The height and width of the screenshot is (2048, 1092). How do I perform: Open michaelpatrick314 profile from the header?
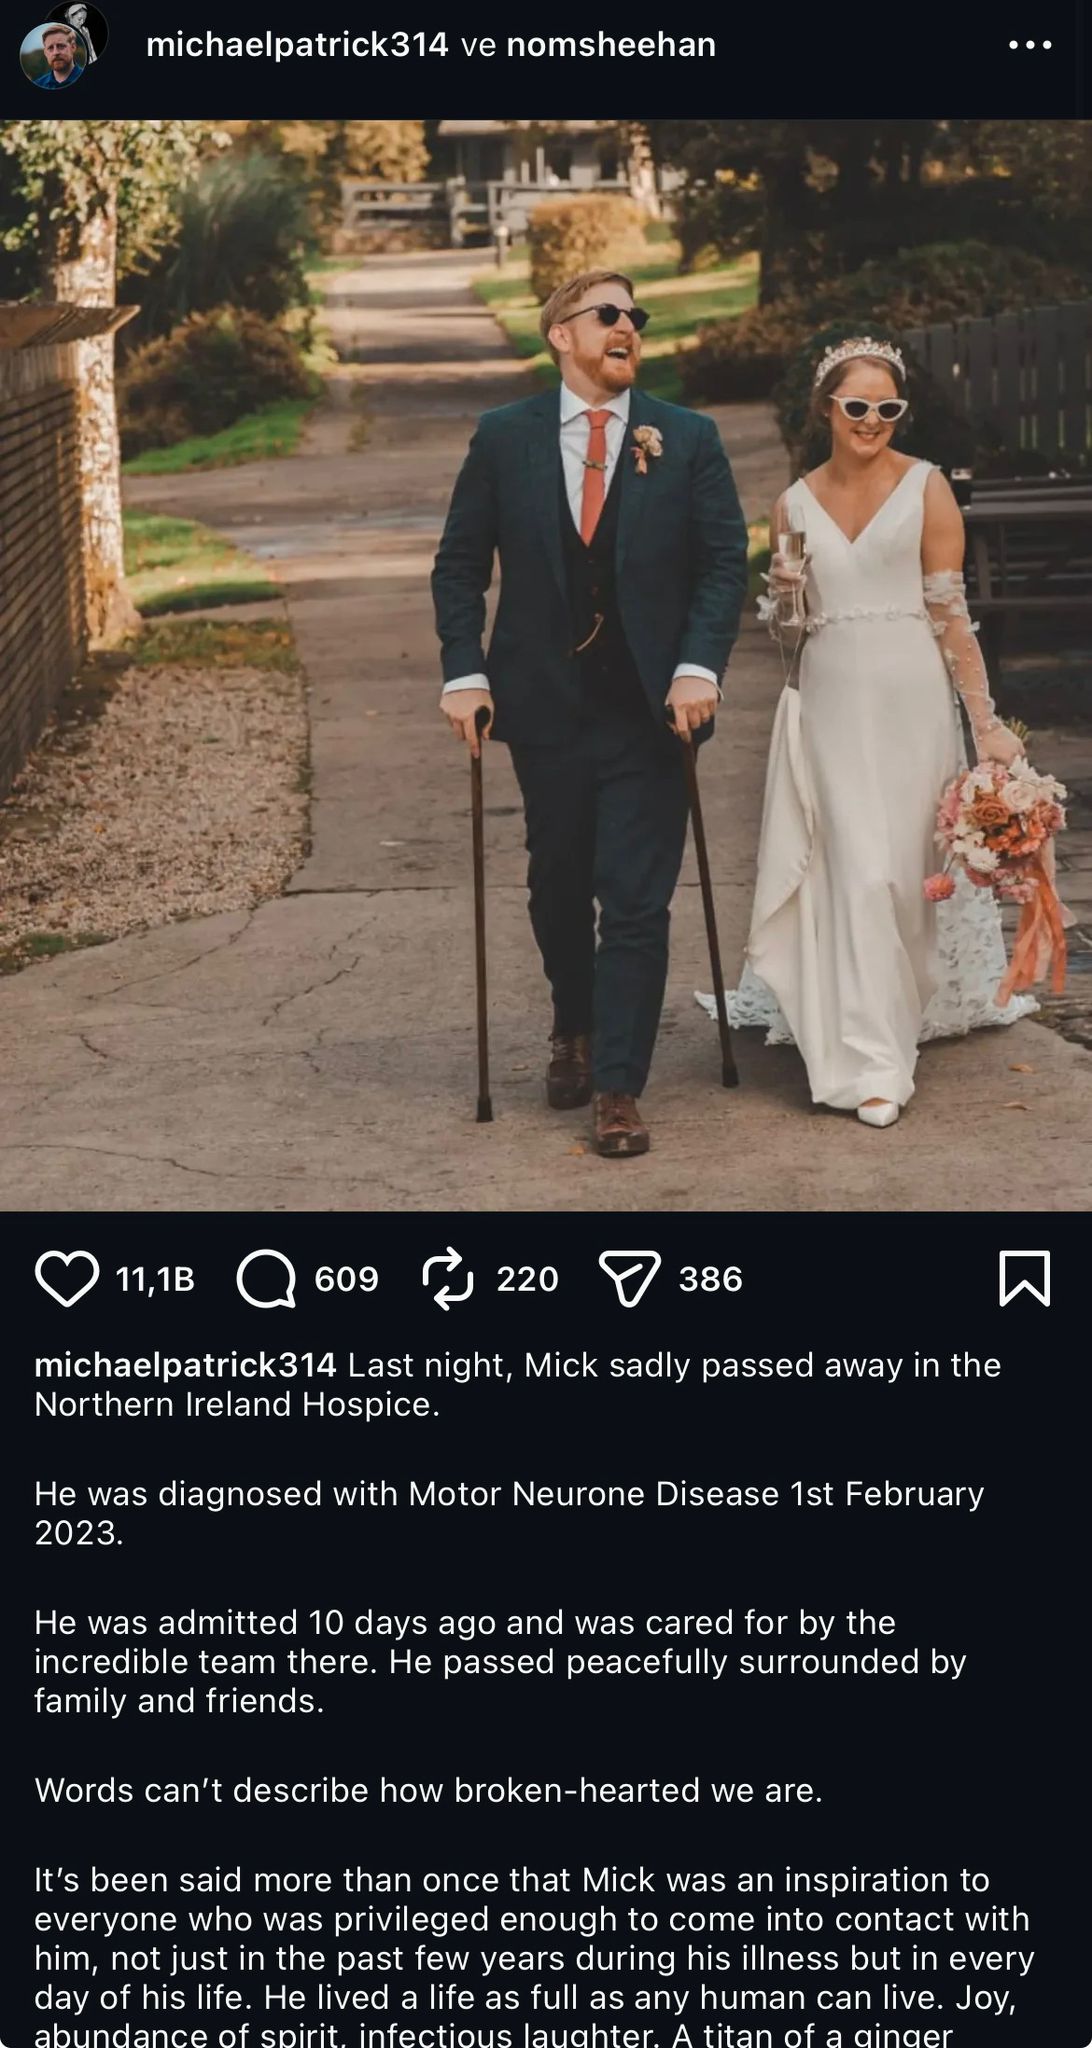coord(297,45)
